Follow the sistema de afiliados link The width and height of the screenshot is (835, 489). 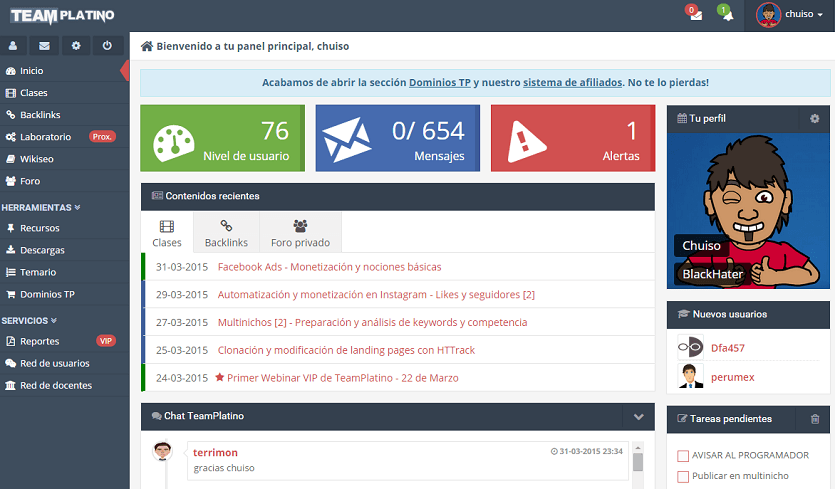click(572, 83)
